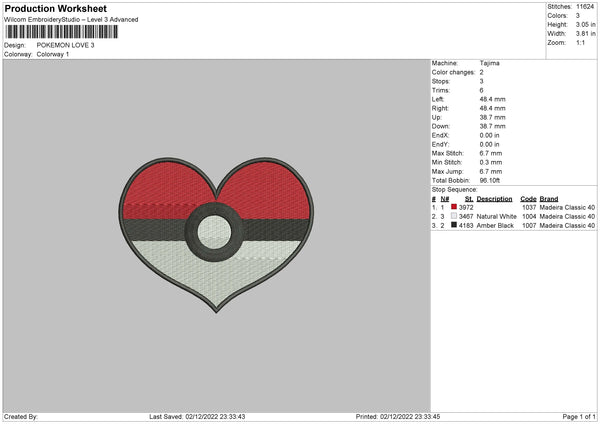Click thread code 1007
This screenshot has width=600, height=424.
click(x=529, y=226)
